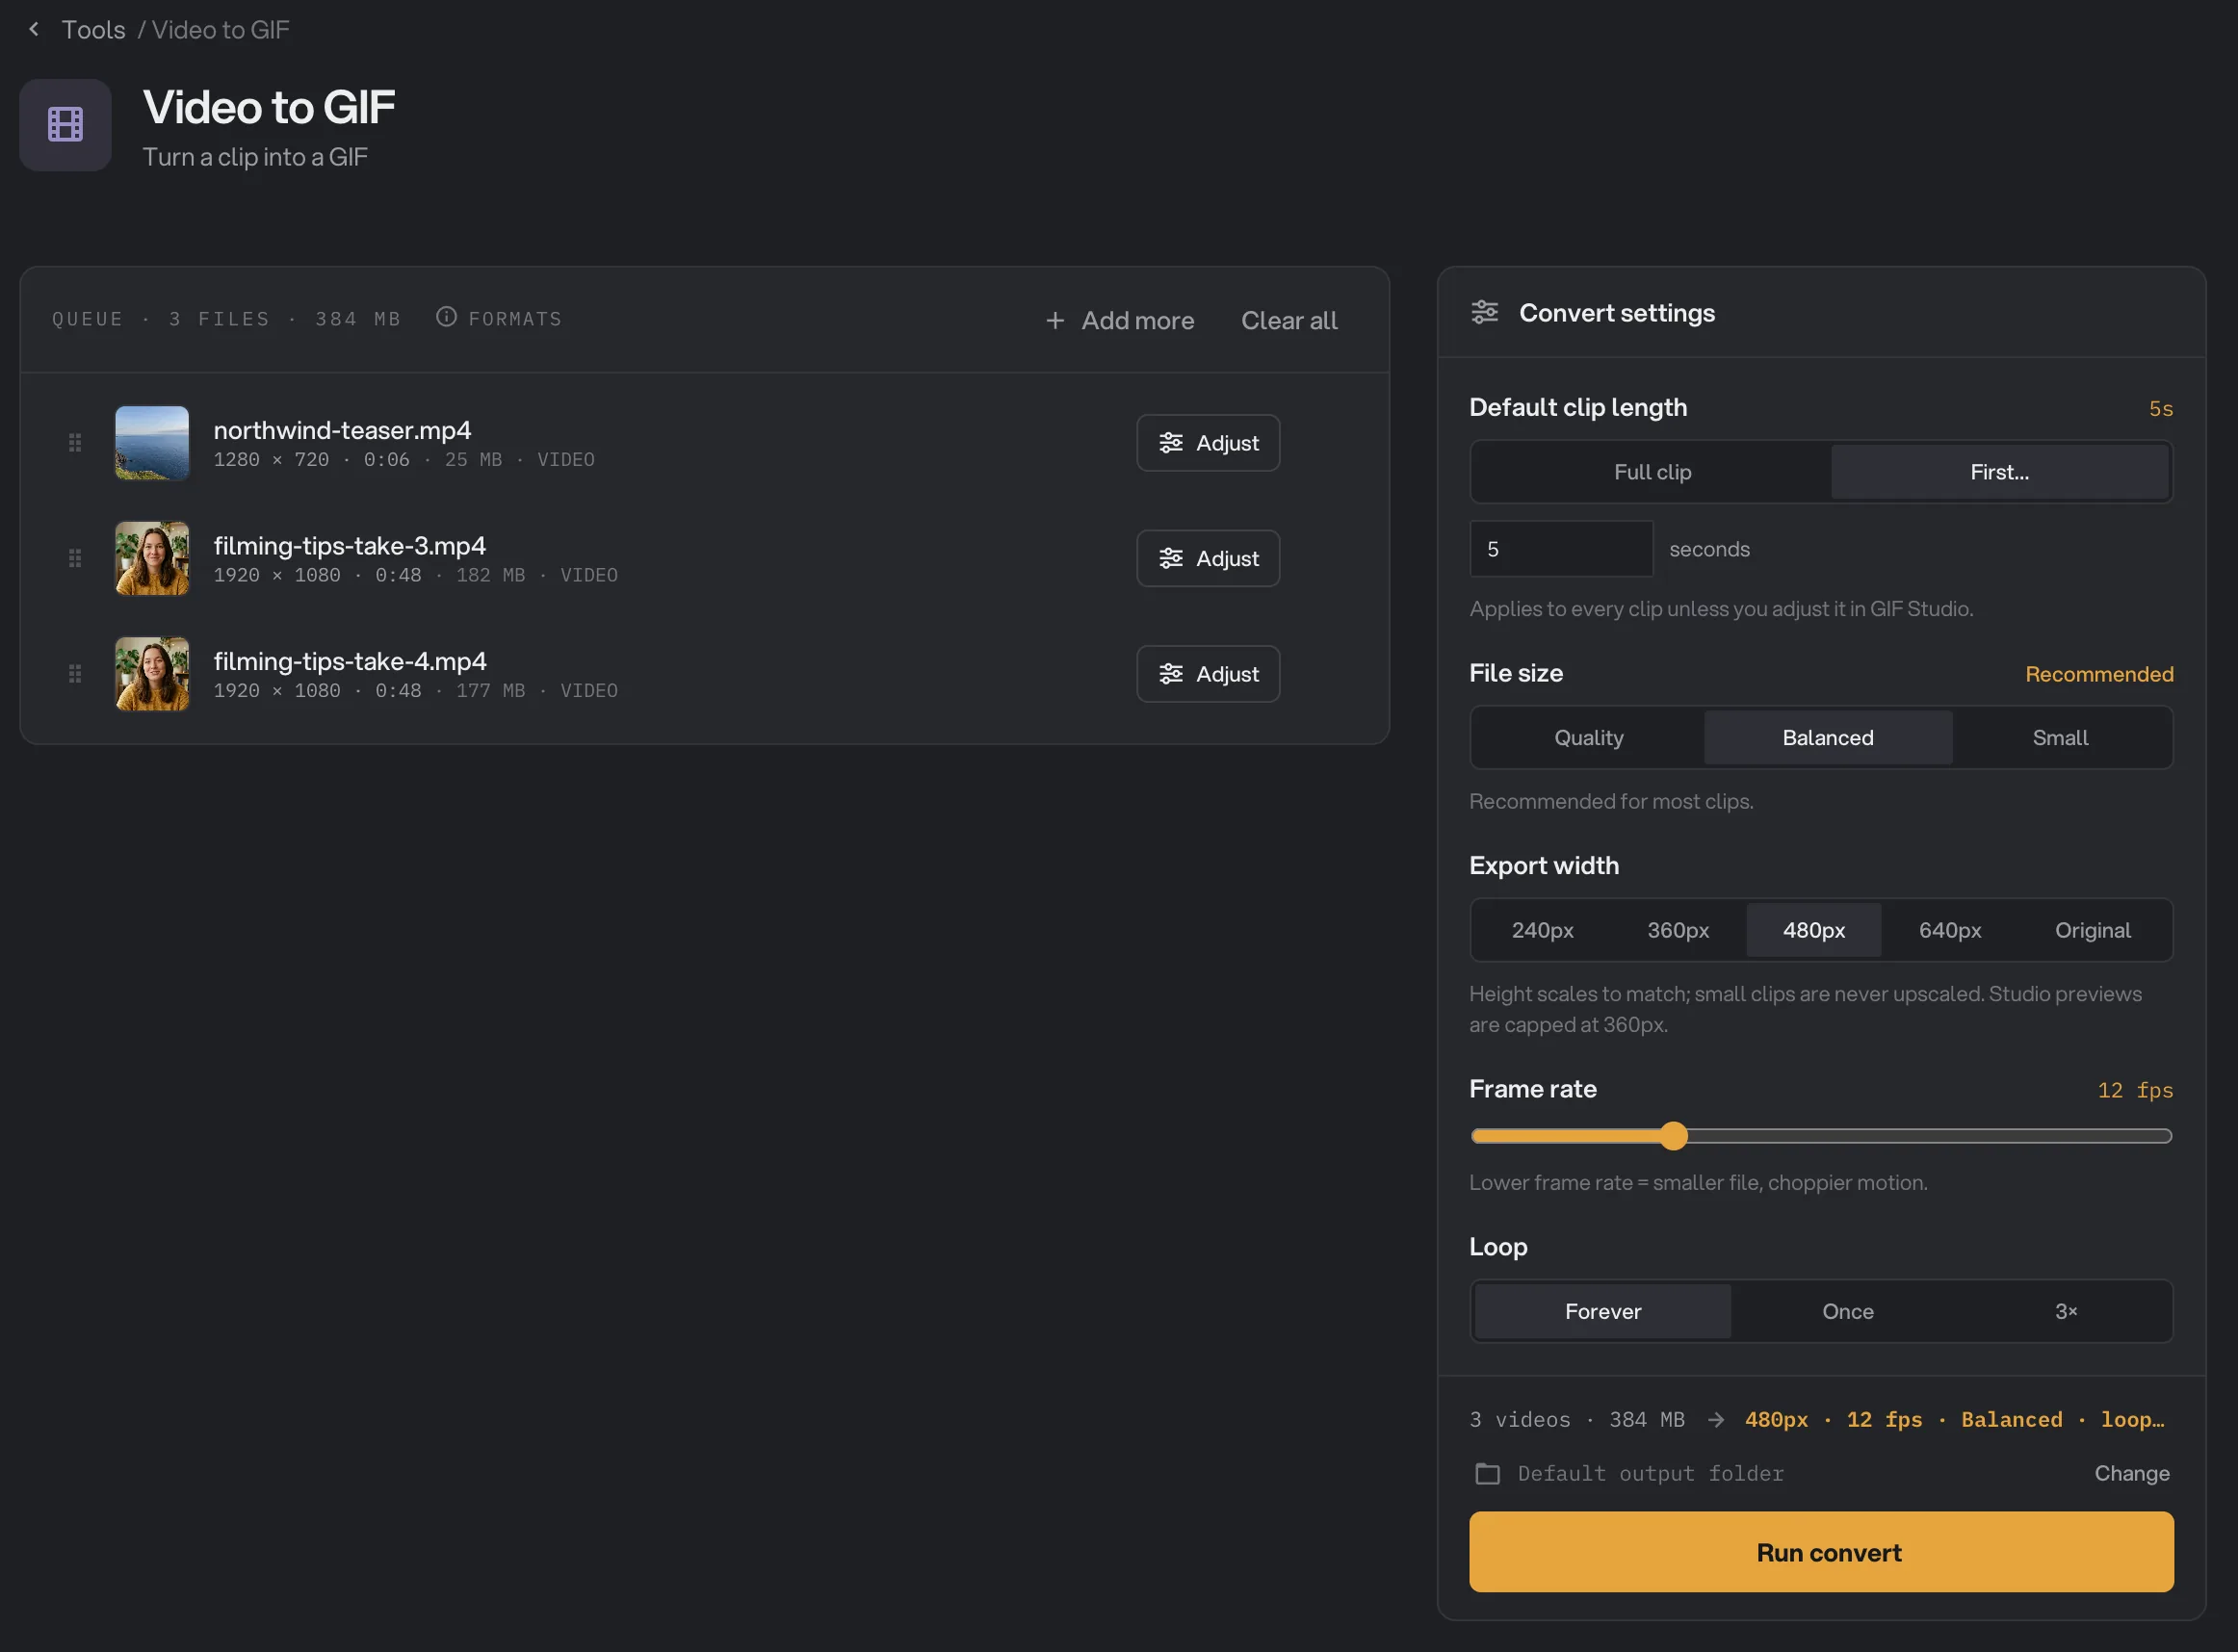2238x1652 pixels.
Task: Open filming-tips-take-4.mp4 thumbnail
Action: [x=152, y=674]
